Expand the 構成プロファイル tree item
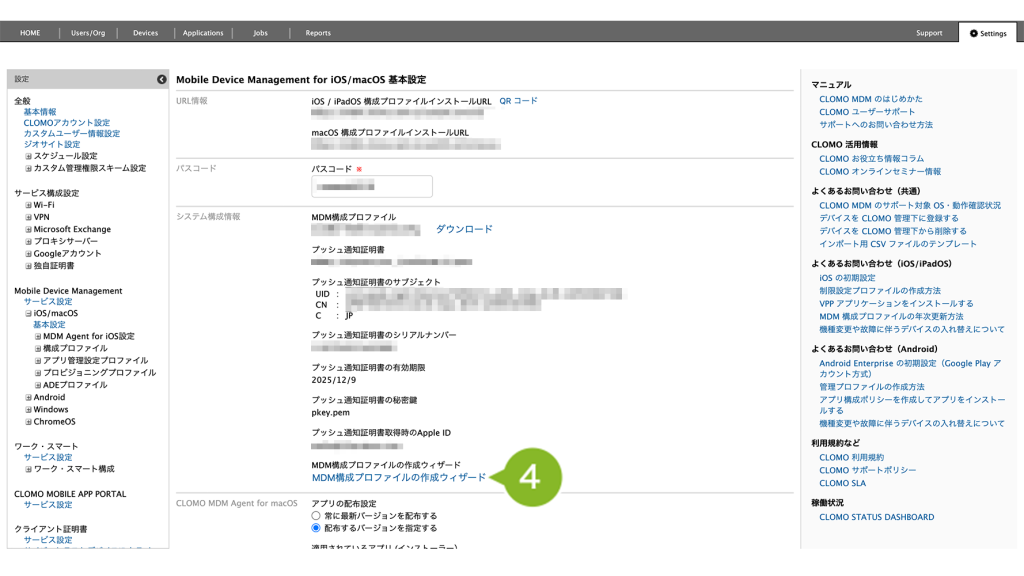The width and height of the screenshot is (1024, 576). 38,348
